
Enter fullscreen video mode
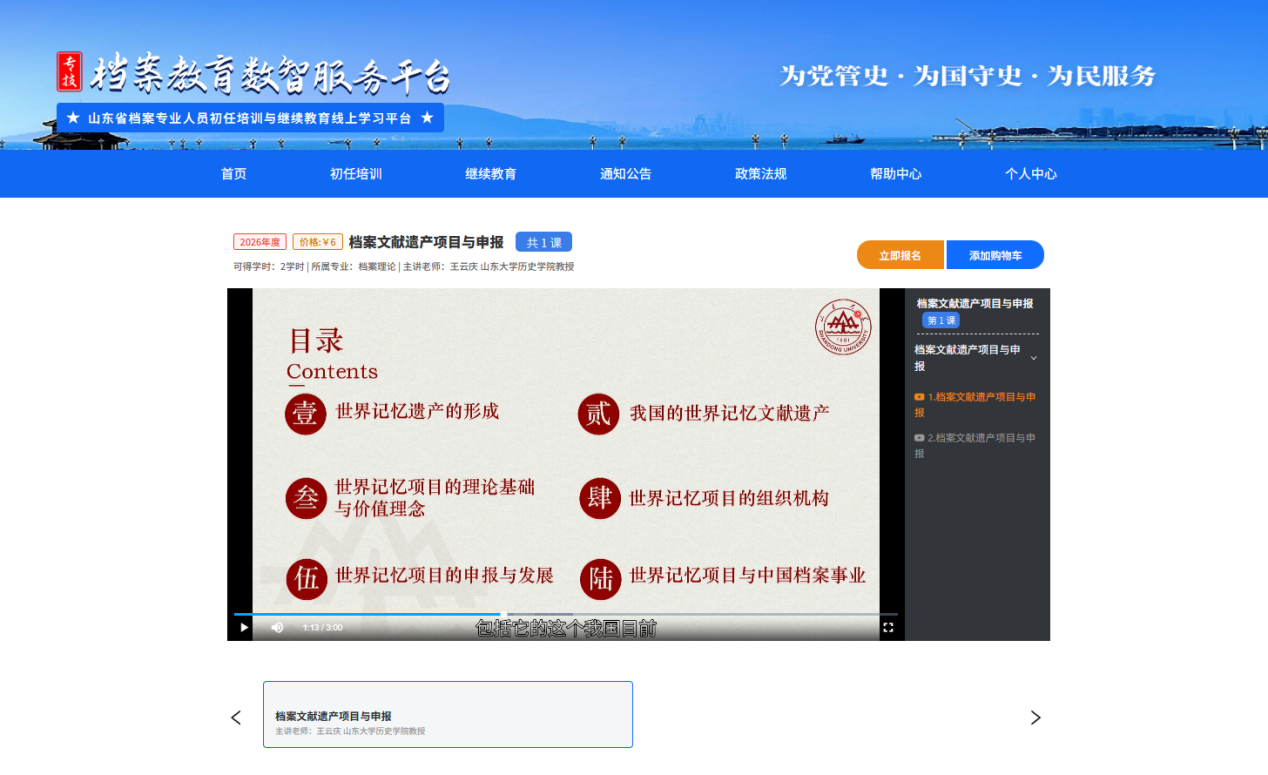click(x=887, y=627)
